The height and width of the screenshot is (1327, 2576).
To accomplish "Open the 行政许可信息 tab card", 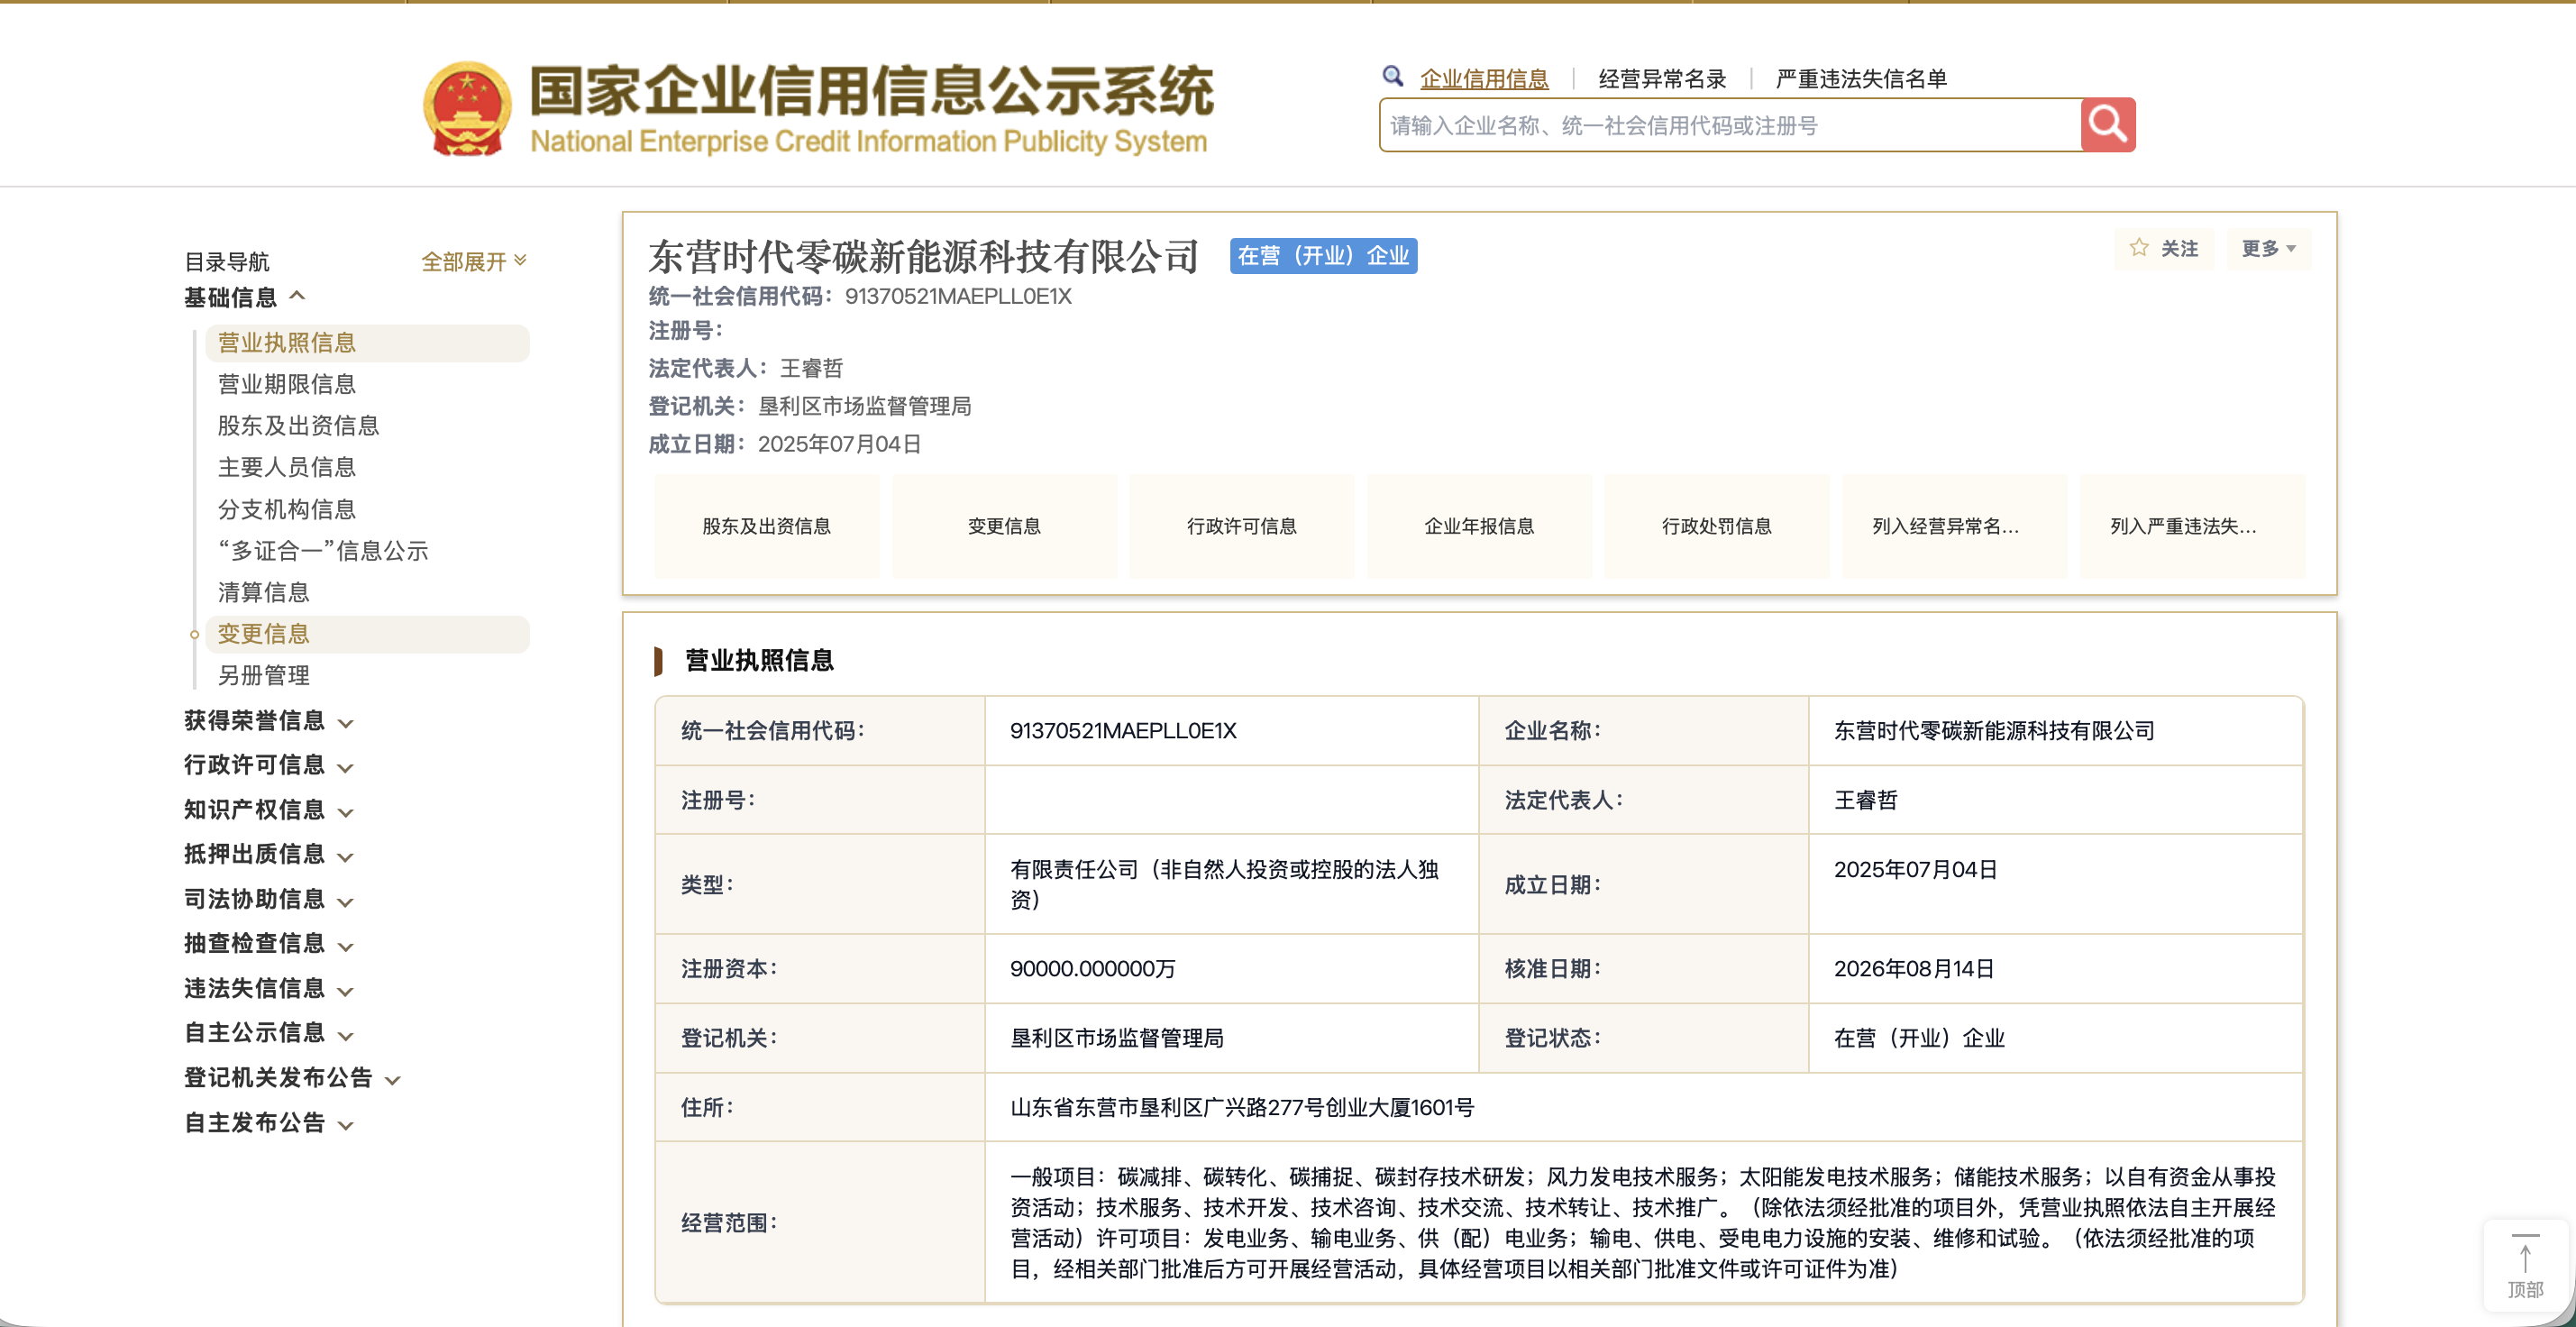I will (x=1242, y=526).
